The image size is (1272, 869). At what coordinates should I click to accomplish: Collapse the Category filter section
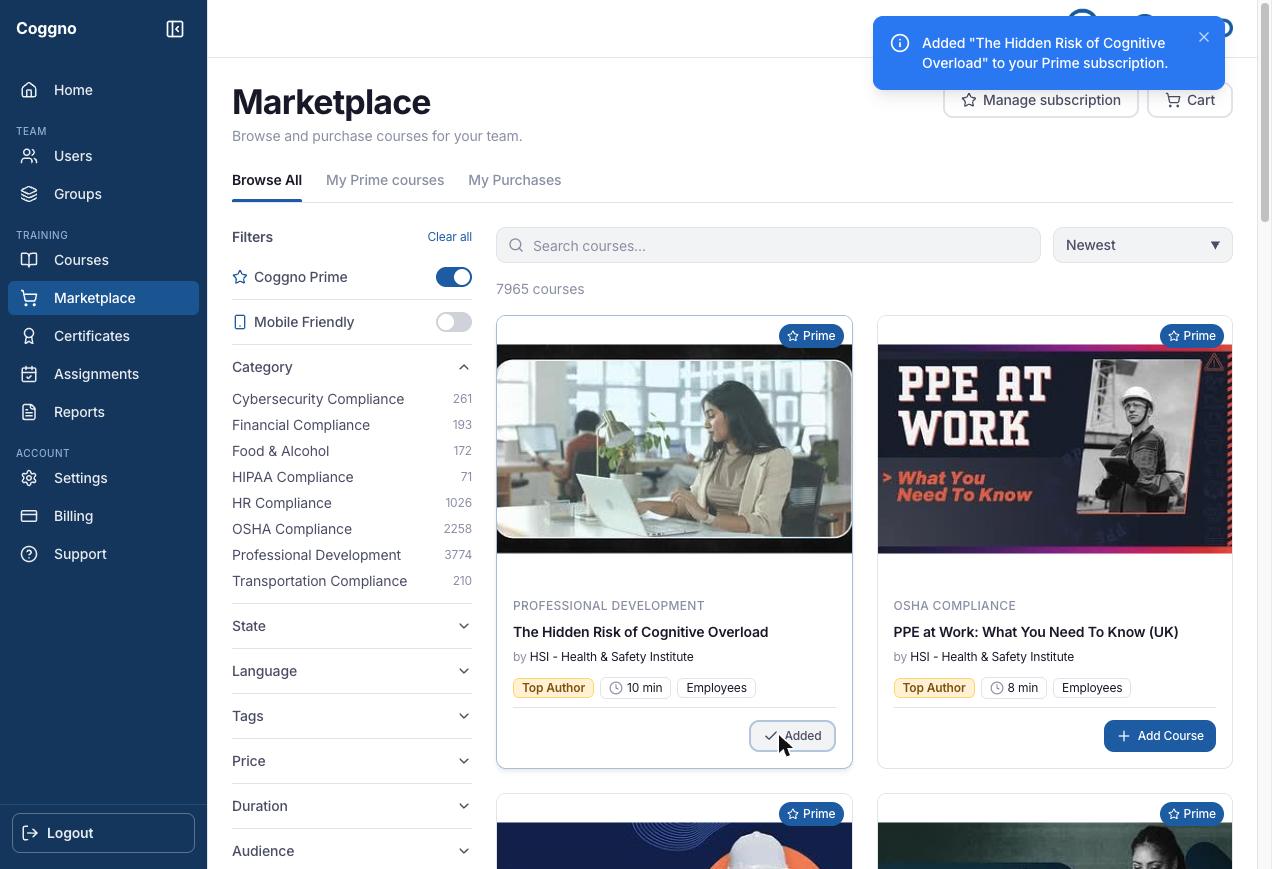click(352, 367)
